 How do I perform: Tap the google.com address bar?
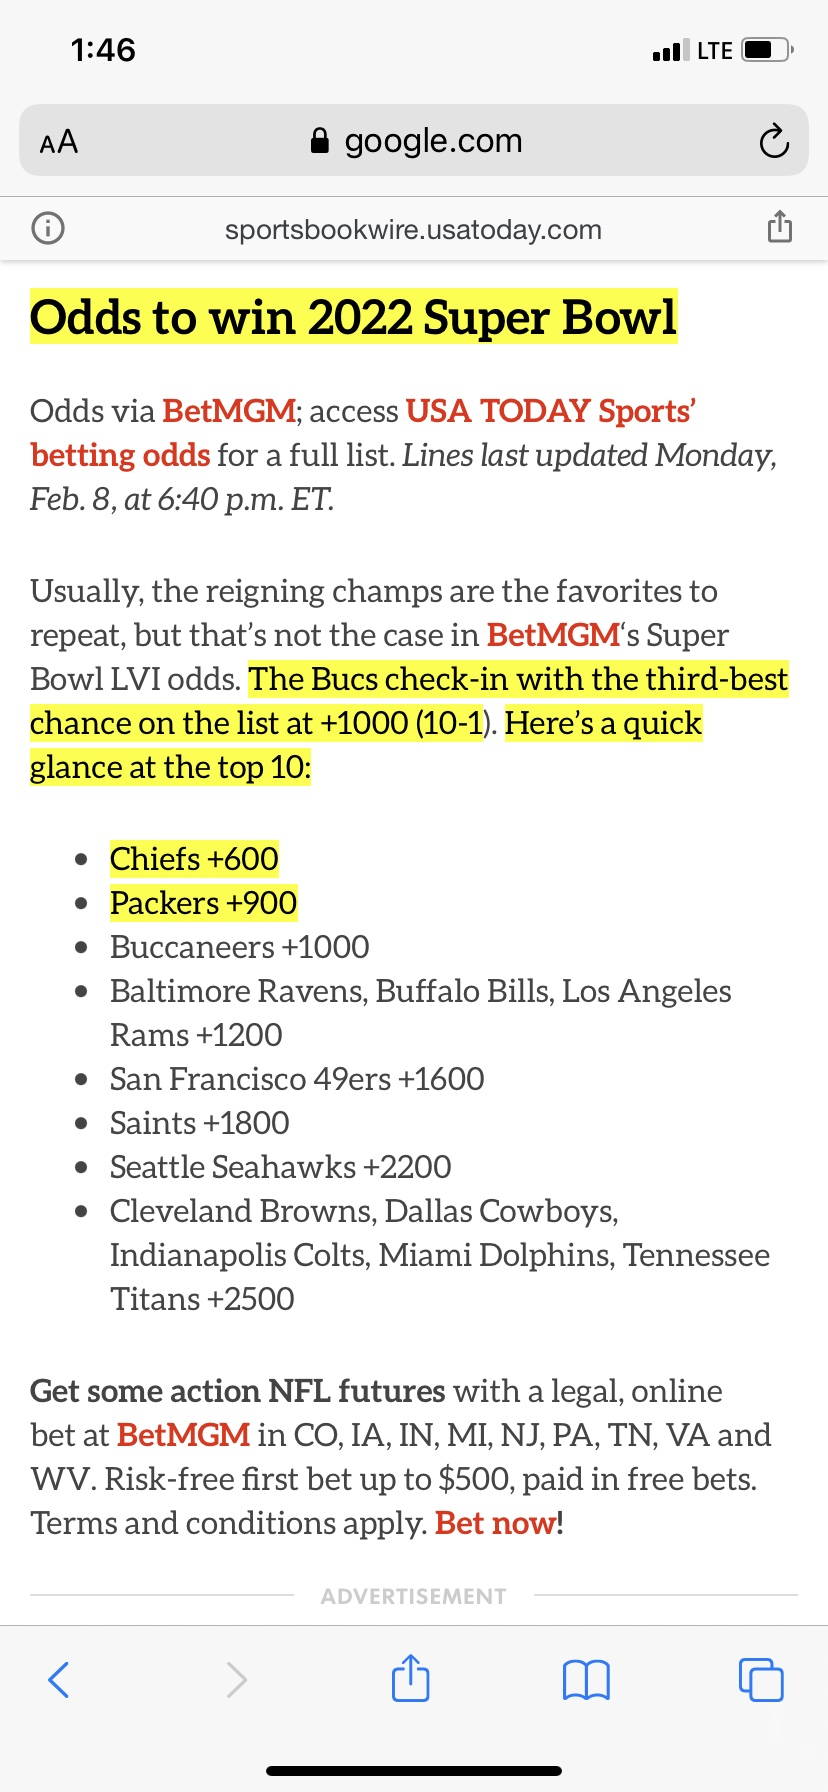tap(414, 141)
